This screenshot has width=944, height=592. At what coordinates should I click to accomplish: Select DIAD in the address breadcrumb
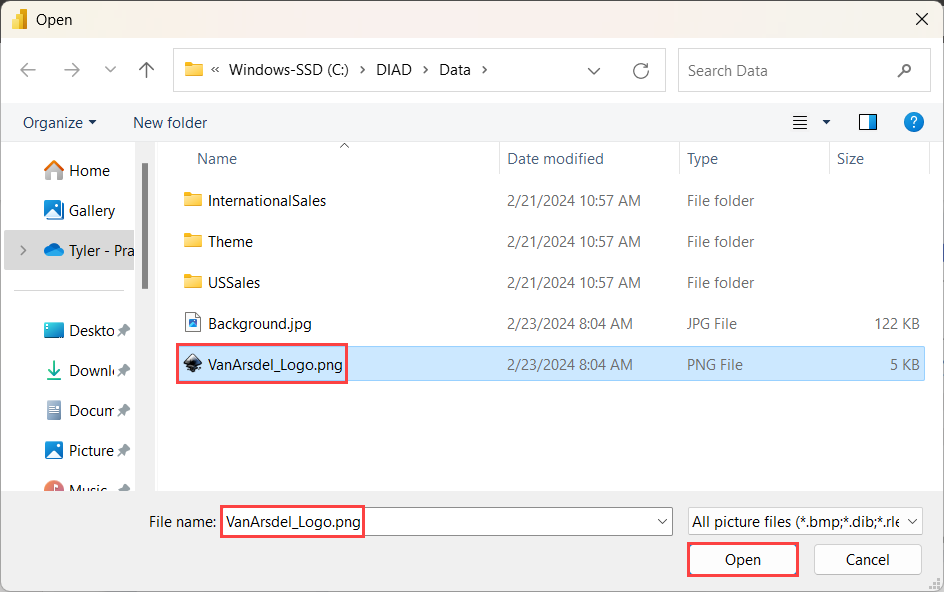(x=394, y=70)
